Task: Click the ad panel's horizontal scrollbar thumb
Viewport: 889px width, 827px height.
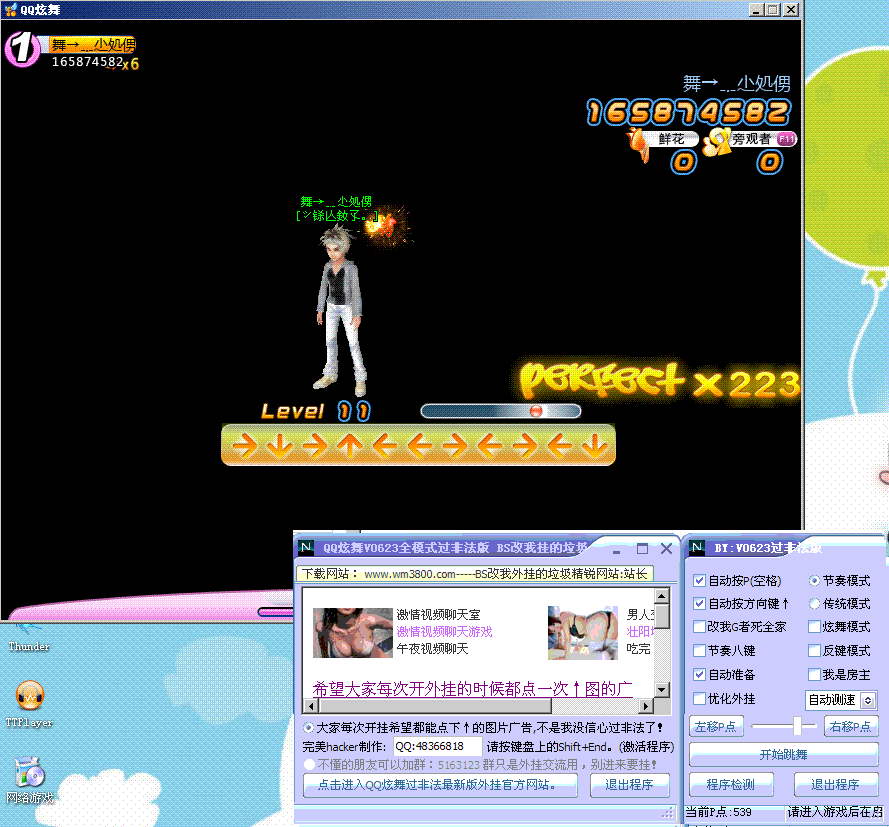Action: (x=435, y=706)
